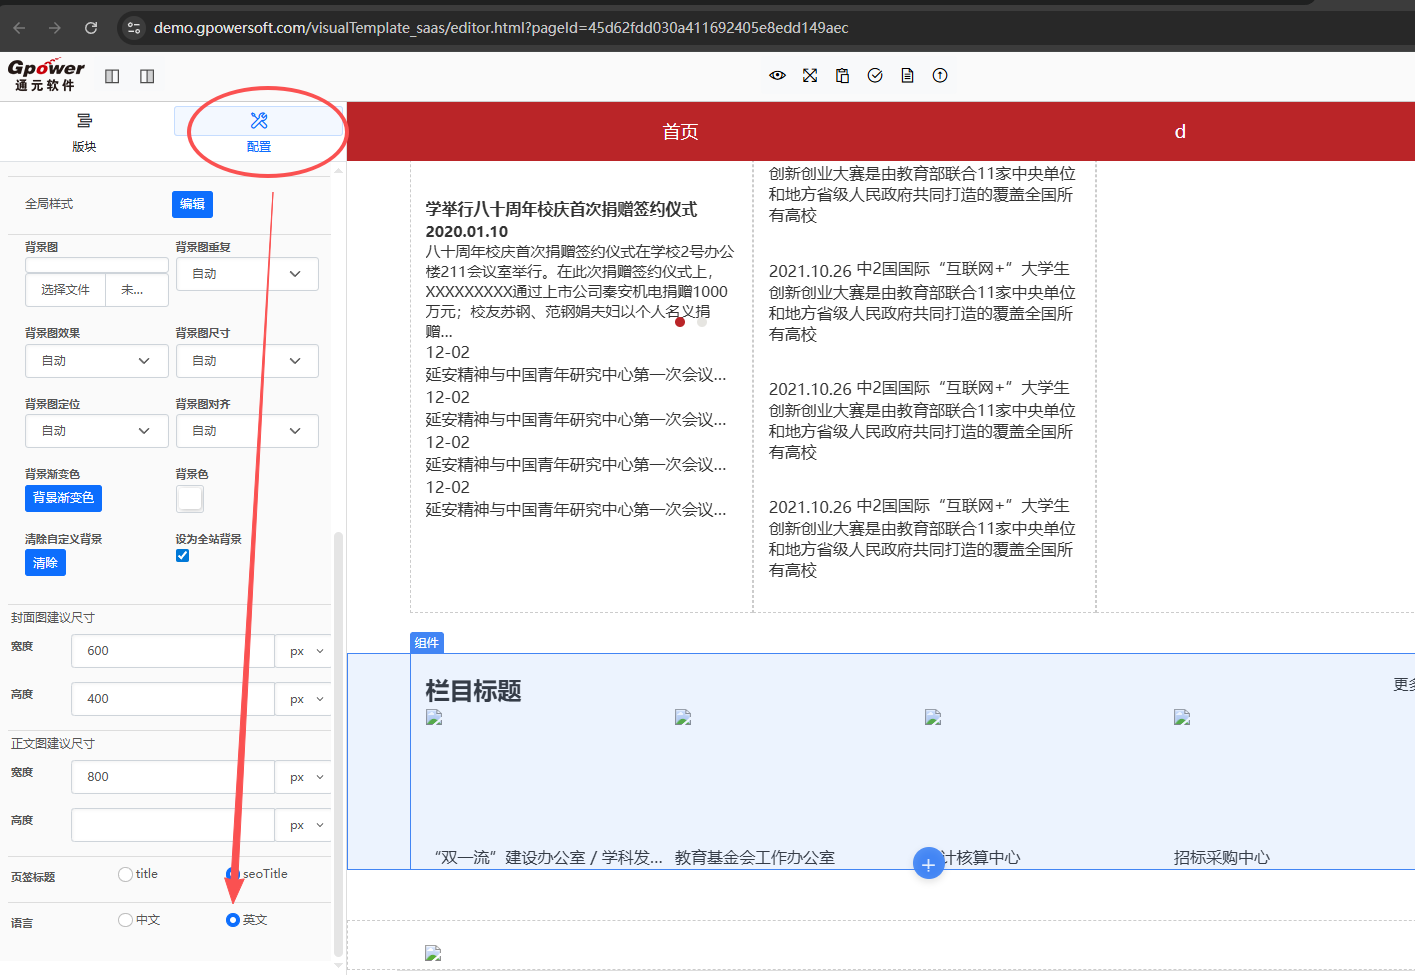Image resolution: width=1415 pixels, height=975 pixels.
Task: Select the 中文 language radio button
Action: pos(125,920)
